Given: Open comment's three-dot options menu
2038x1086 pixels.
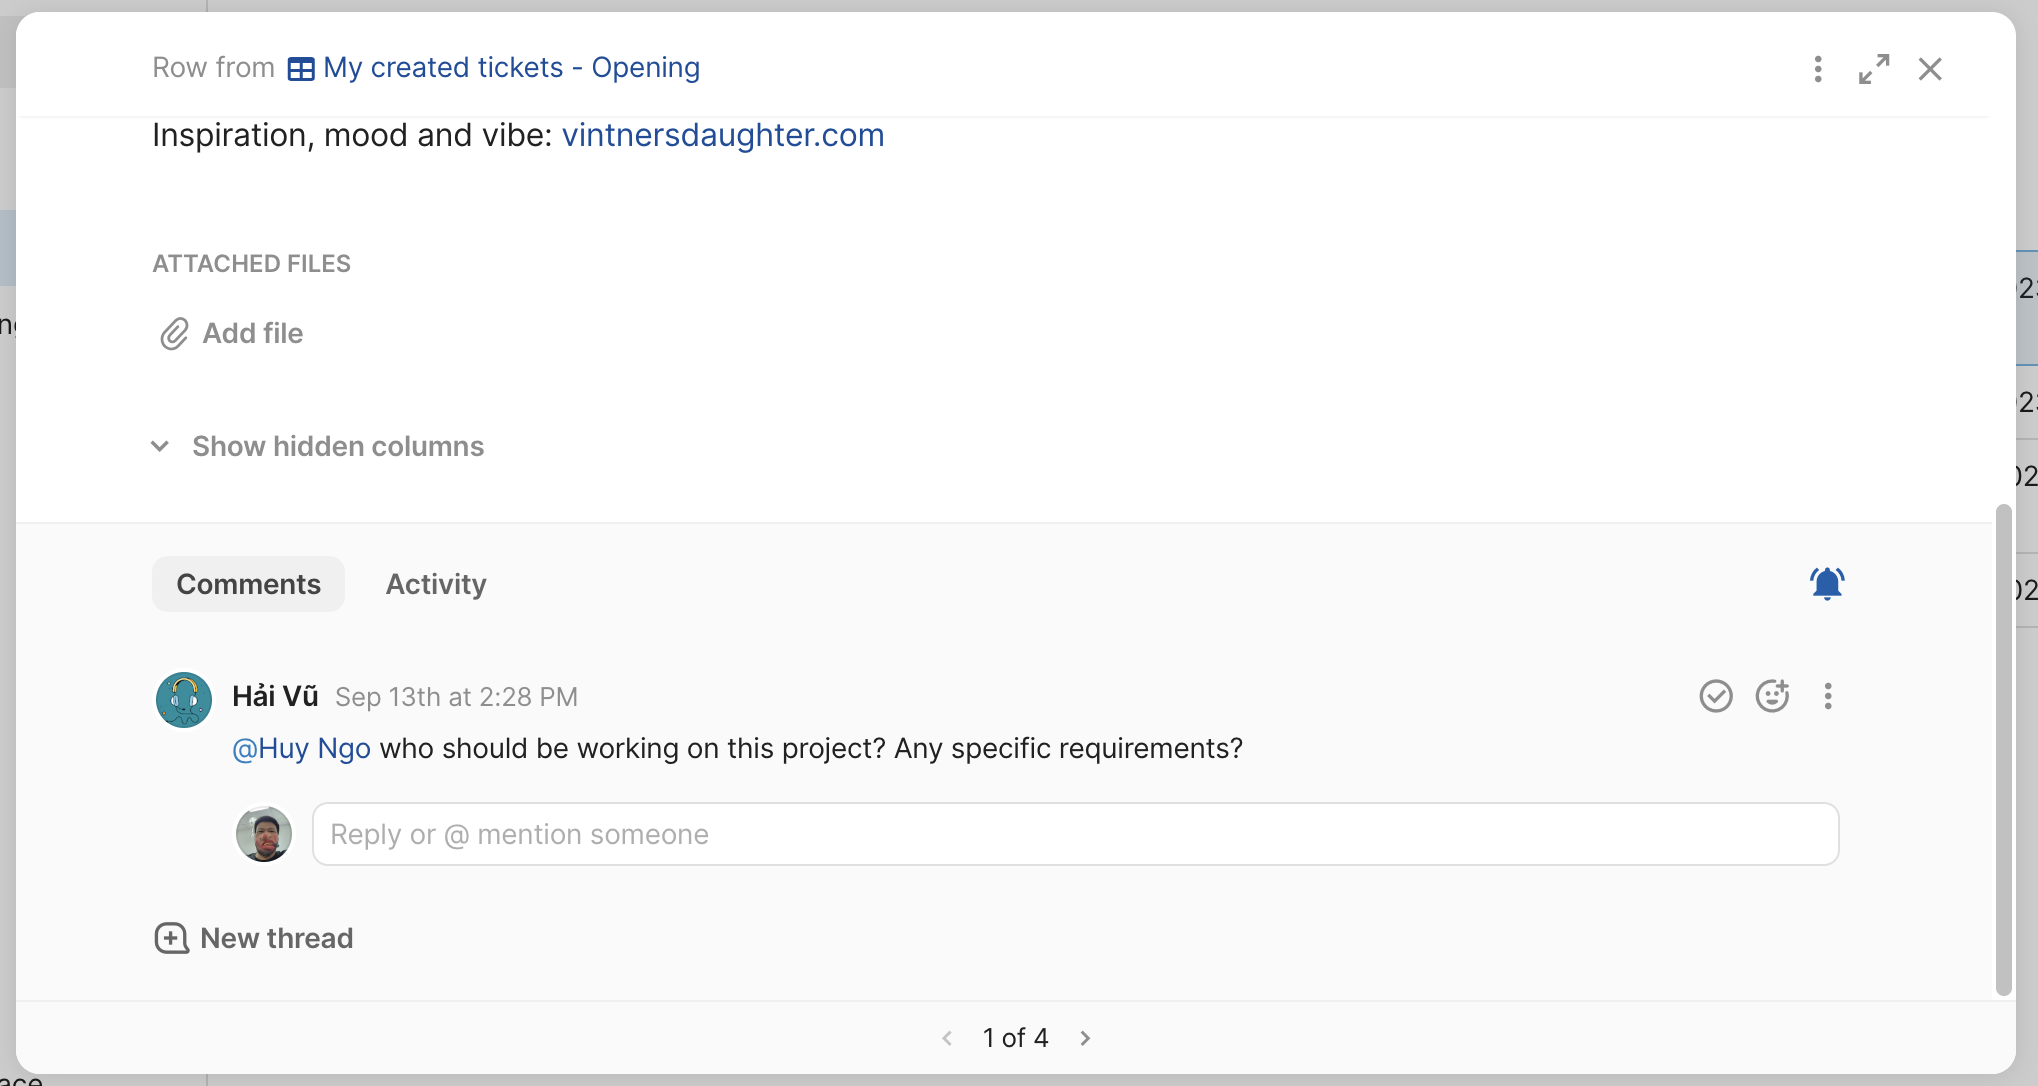Looking at the screenshot, I should tap(1828, 696).
